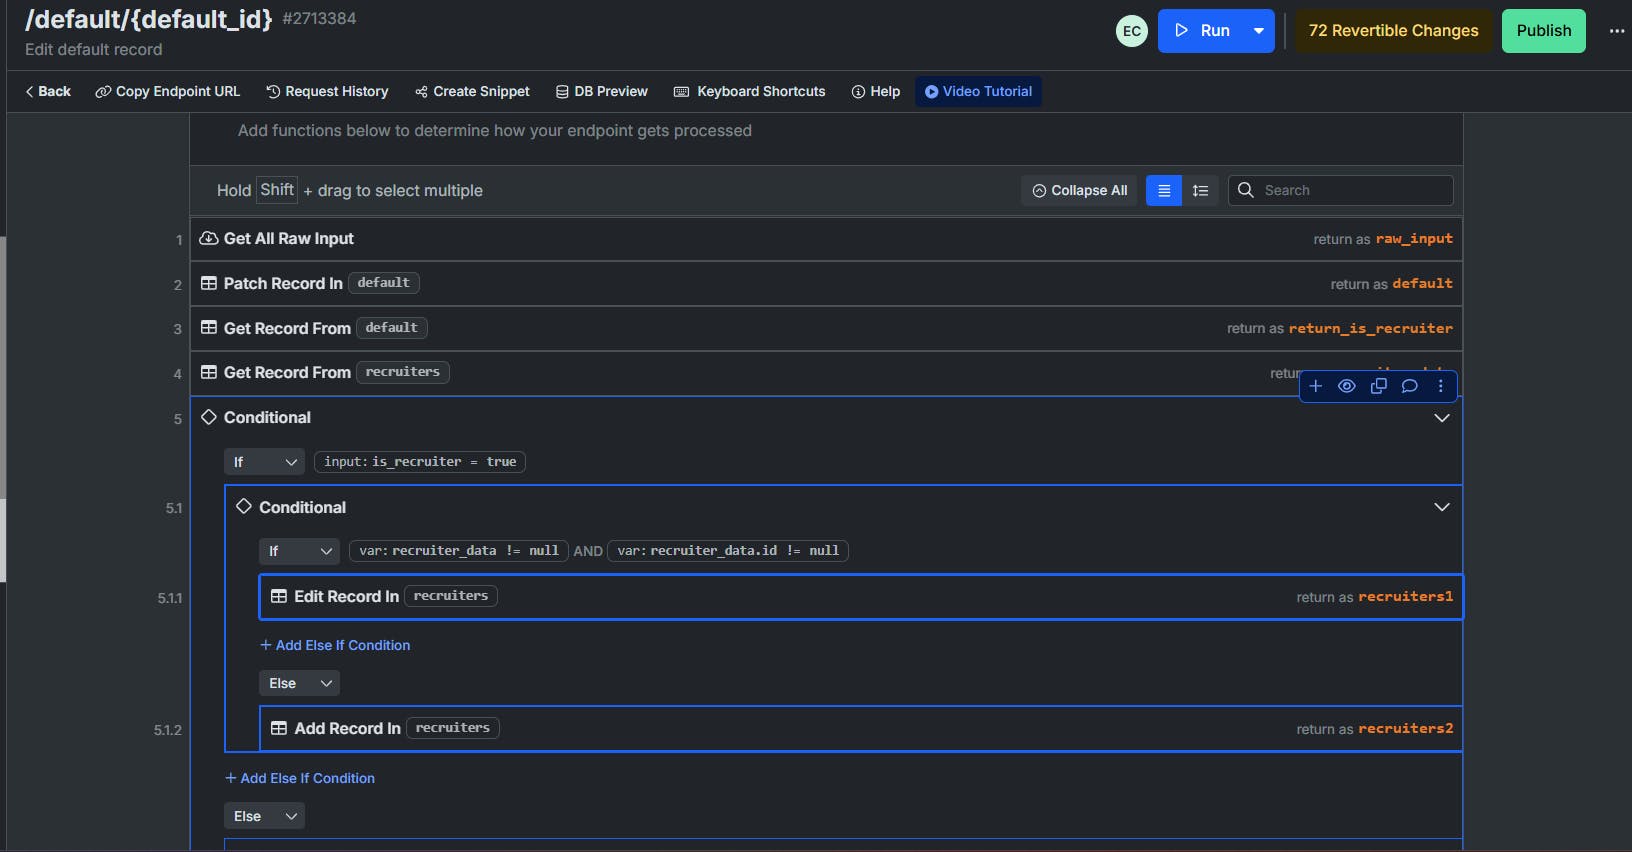Click the return_is_recruiter variable
The image size is (1632, 852).
1370,328
